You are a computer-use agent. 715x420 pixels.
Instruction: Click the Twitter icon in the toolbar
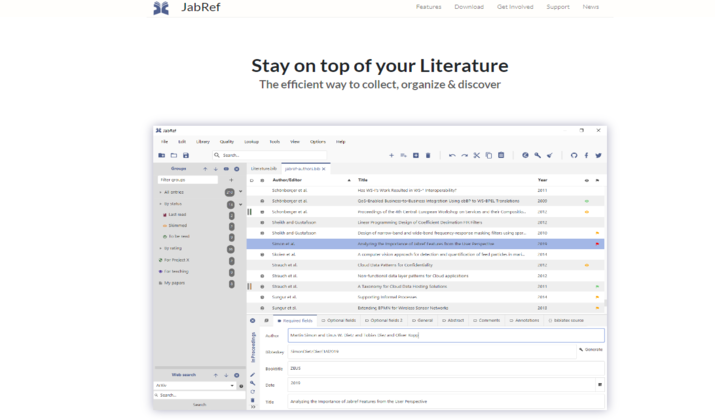tap(598, 156)
